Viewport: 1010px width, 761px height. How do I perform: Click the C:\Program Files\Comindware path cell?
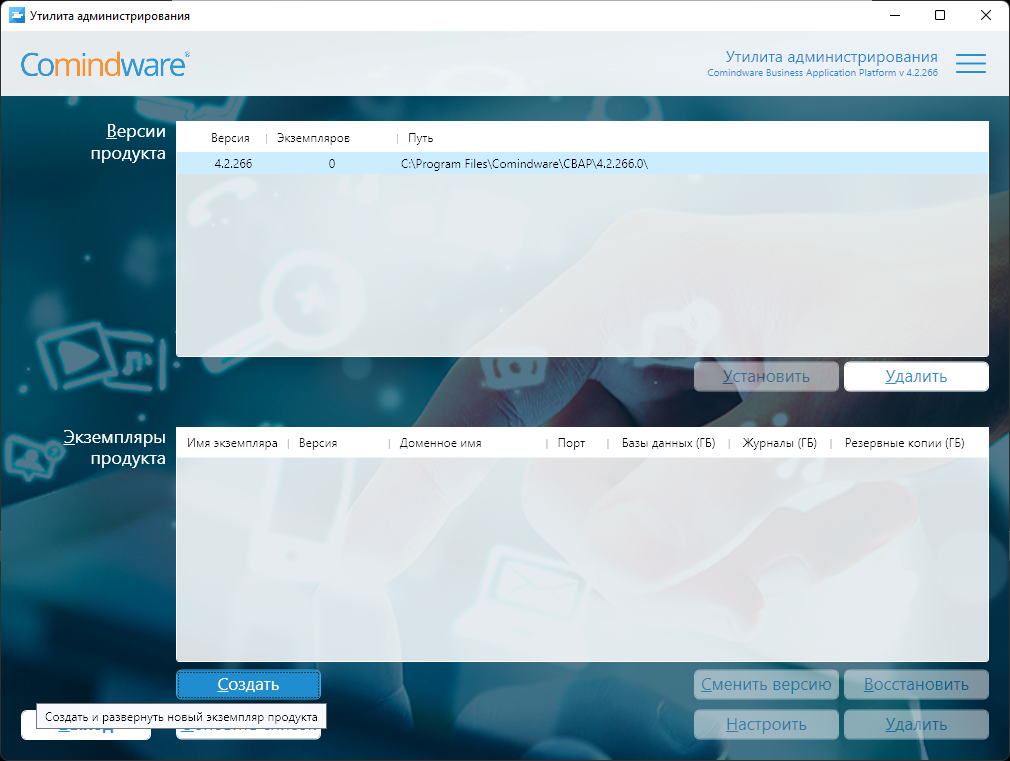click(x=524, y=164)
